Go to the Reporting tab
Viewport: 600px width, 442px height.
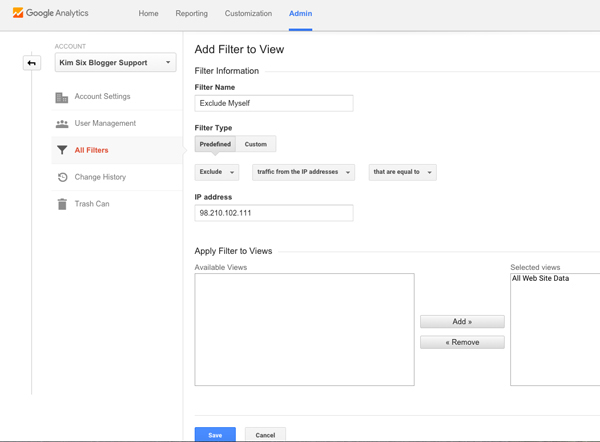point(191,14)
